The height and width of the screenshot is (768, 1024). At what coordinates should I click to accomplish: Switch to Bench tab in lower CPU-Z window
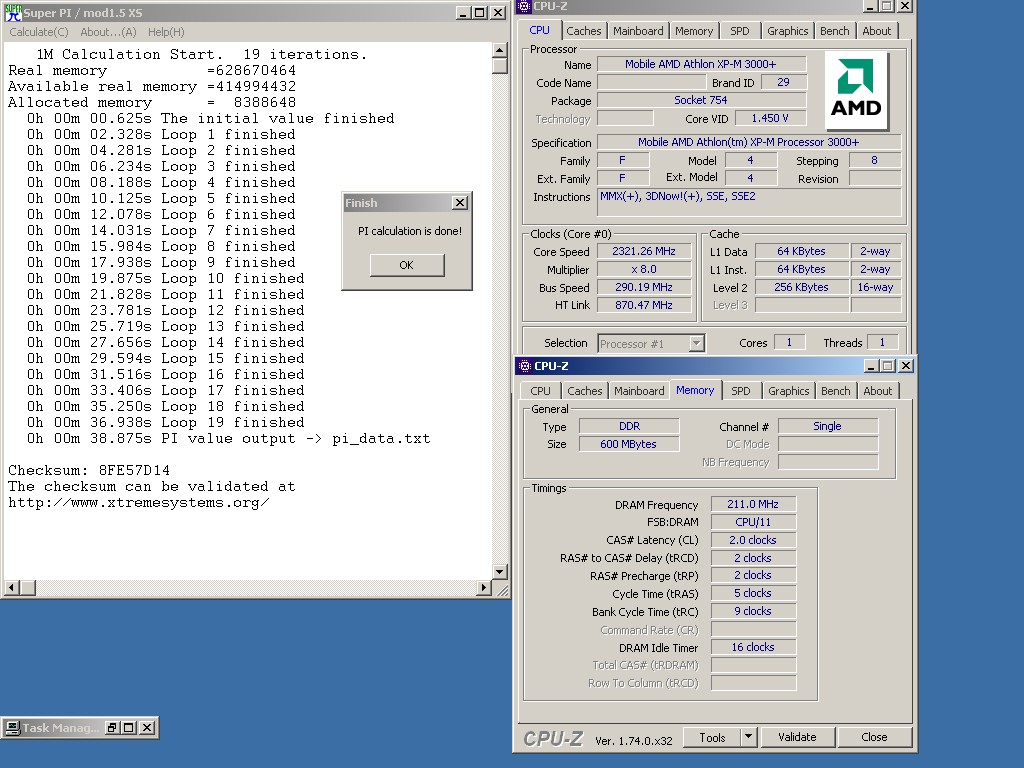835,391
